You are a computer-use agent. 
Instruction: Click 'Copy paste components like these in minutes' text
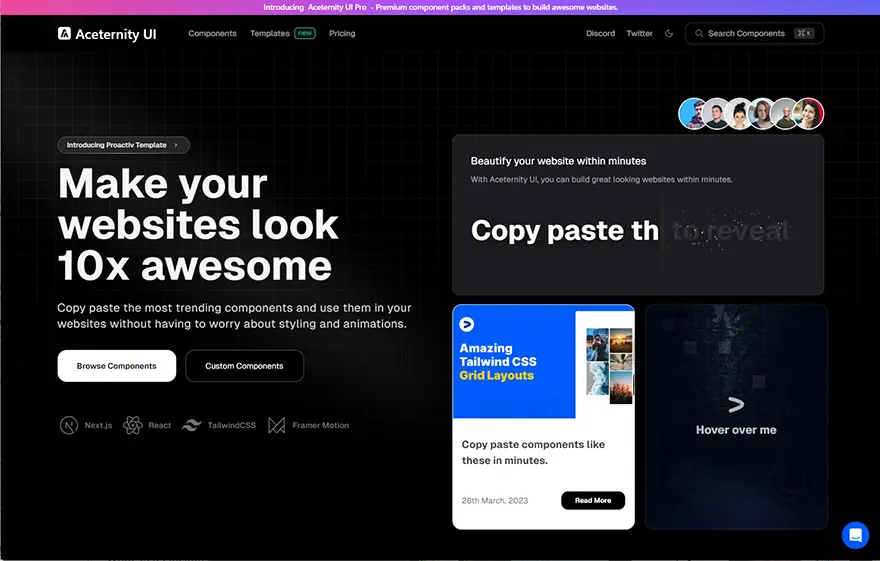533,452
